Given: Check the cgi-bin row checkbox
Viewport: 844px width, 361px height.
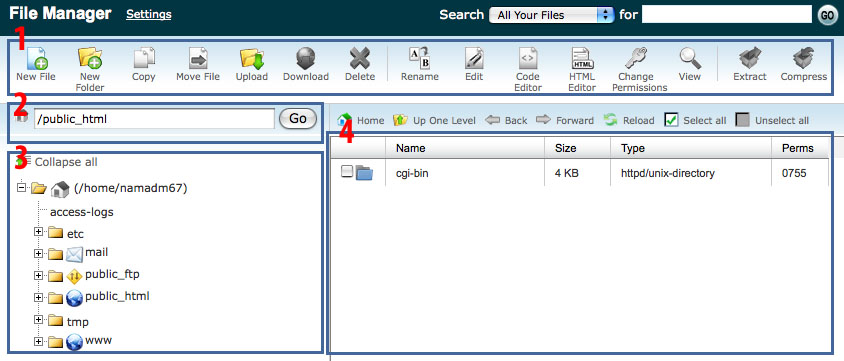Looking at the screenshot, I should pos(347,172).
